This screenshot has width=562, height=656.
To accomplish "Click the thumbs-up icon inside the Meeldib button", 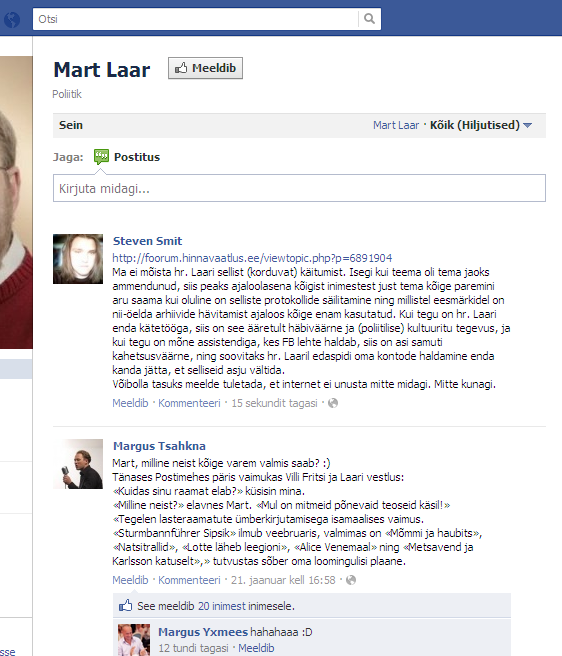I will [x=181, y=68].
